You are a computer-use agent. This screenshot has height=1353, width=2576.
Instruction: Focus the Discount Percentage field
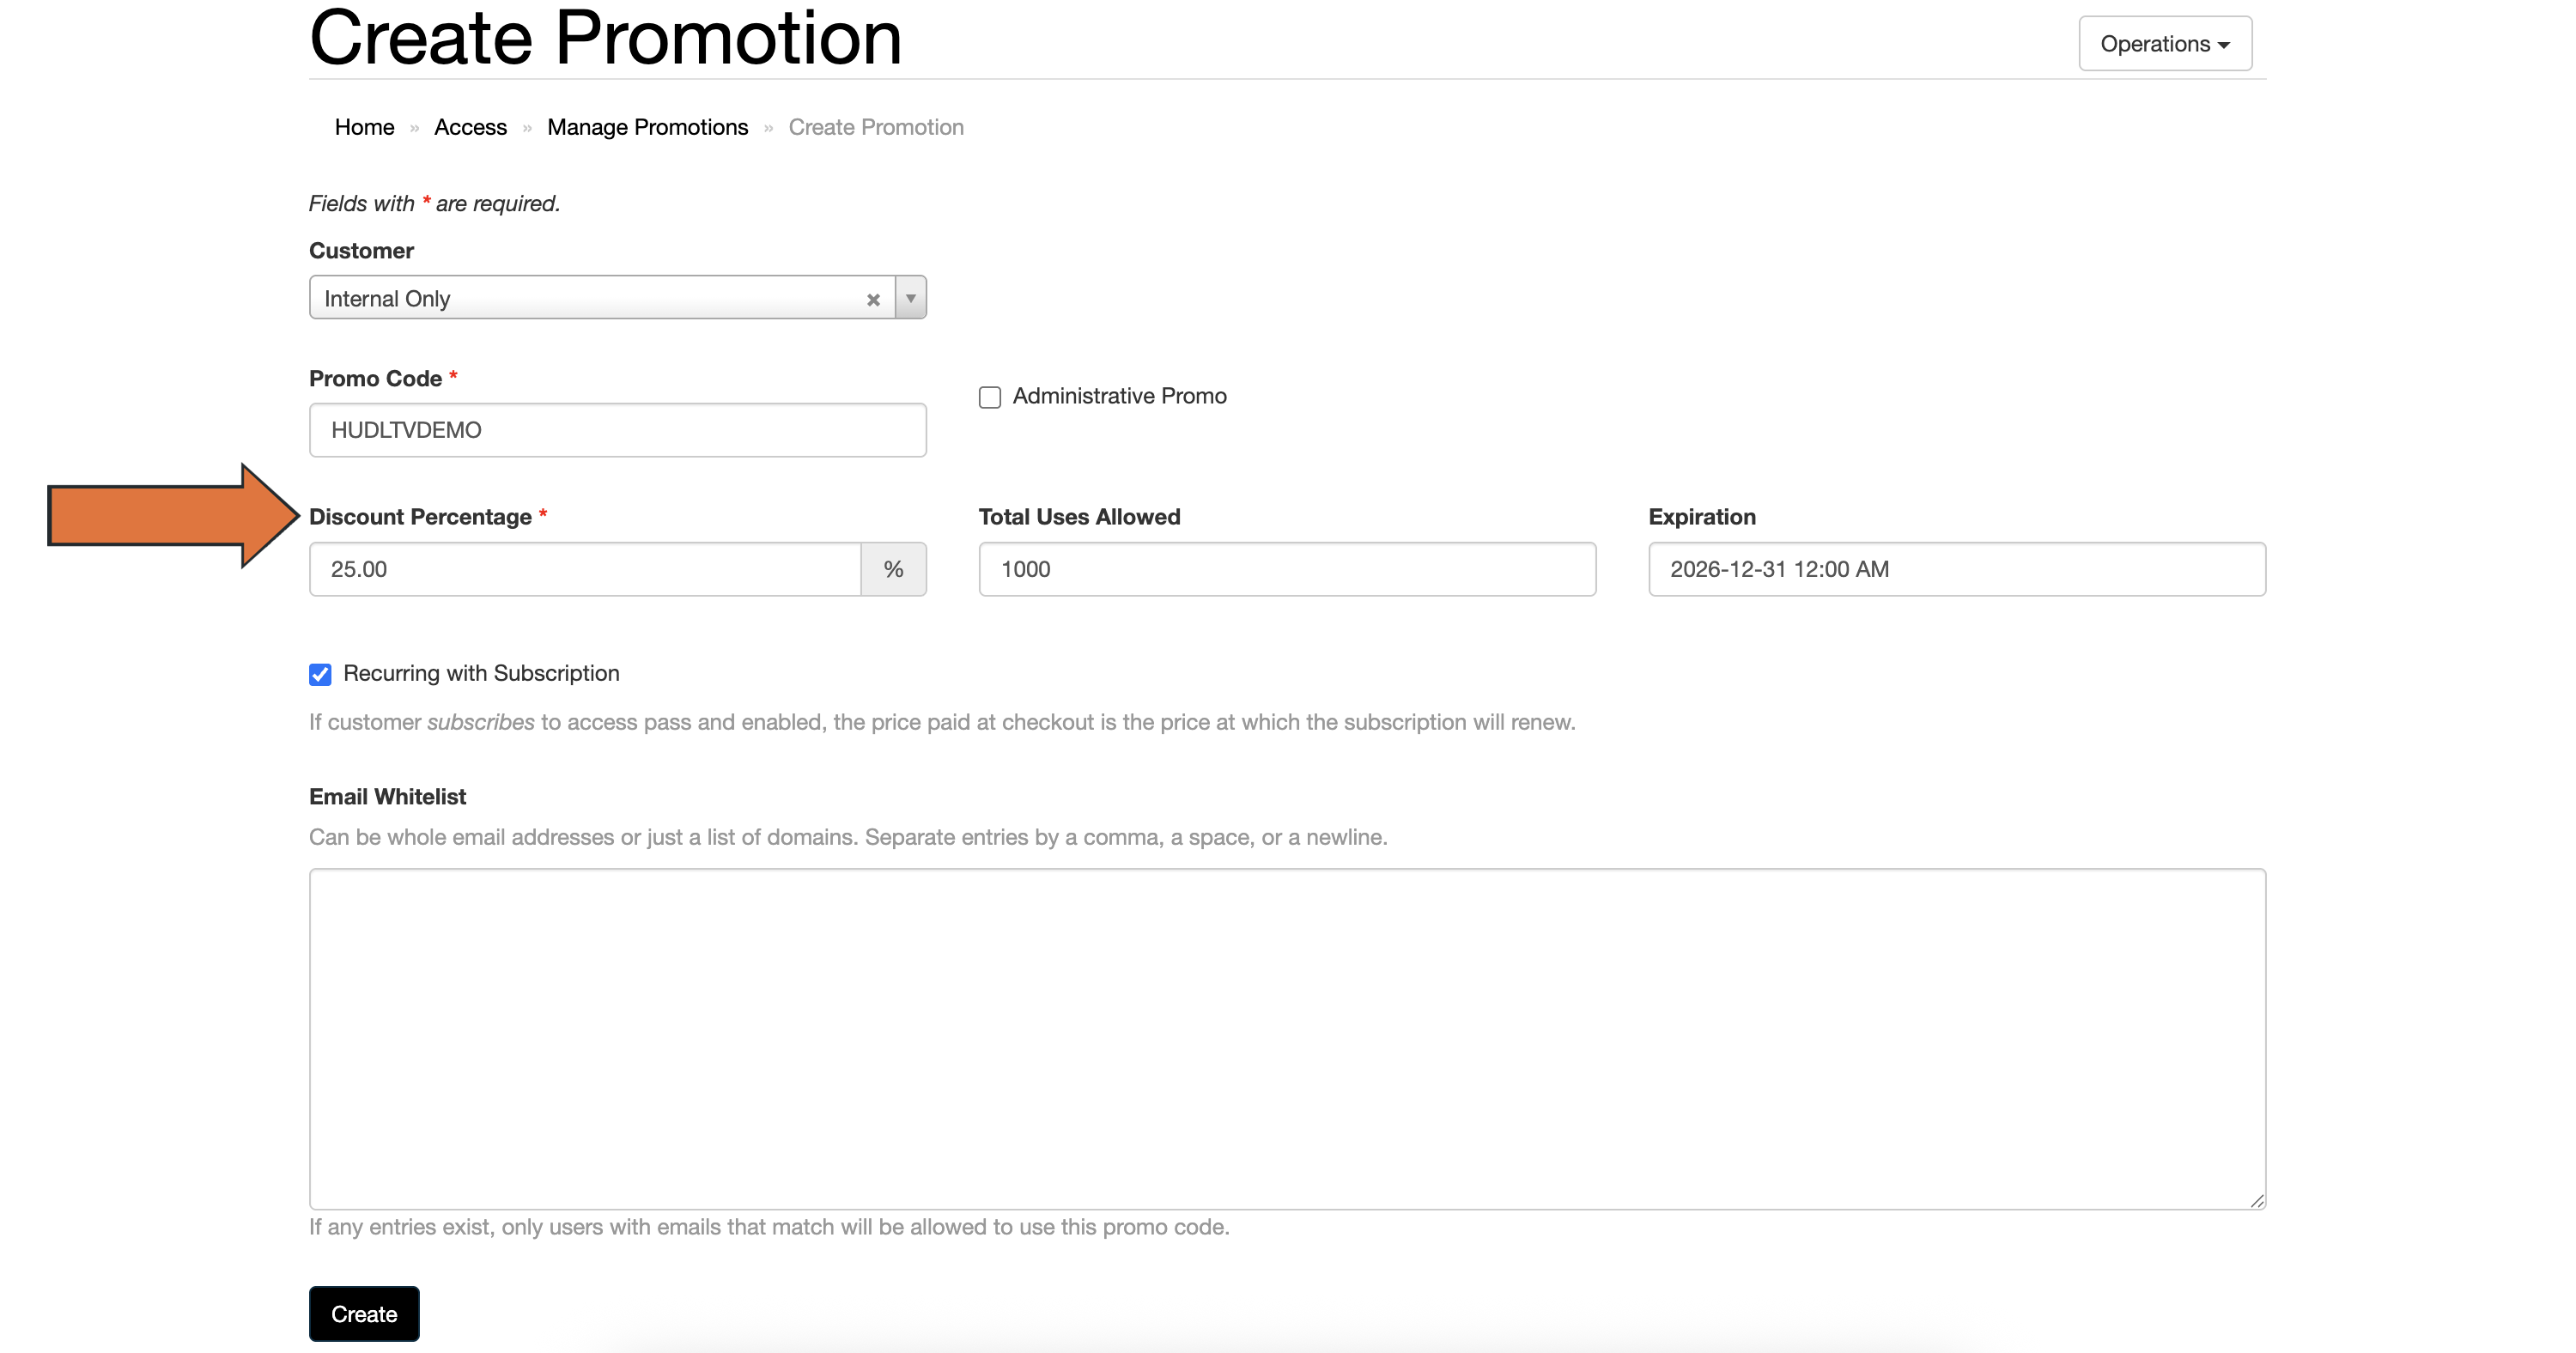coord(585,569)
